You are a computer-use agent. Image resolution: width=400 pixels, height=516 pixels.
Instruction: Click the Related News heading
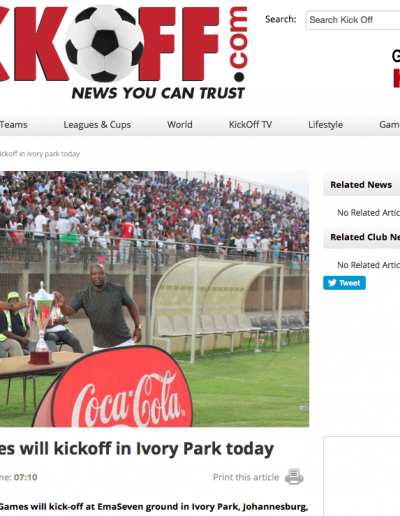[361, 185]
